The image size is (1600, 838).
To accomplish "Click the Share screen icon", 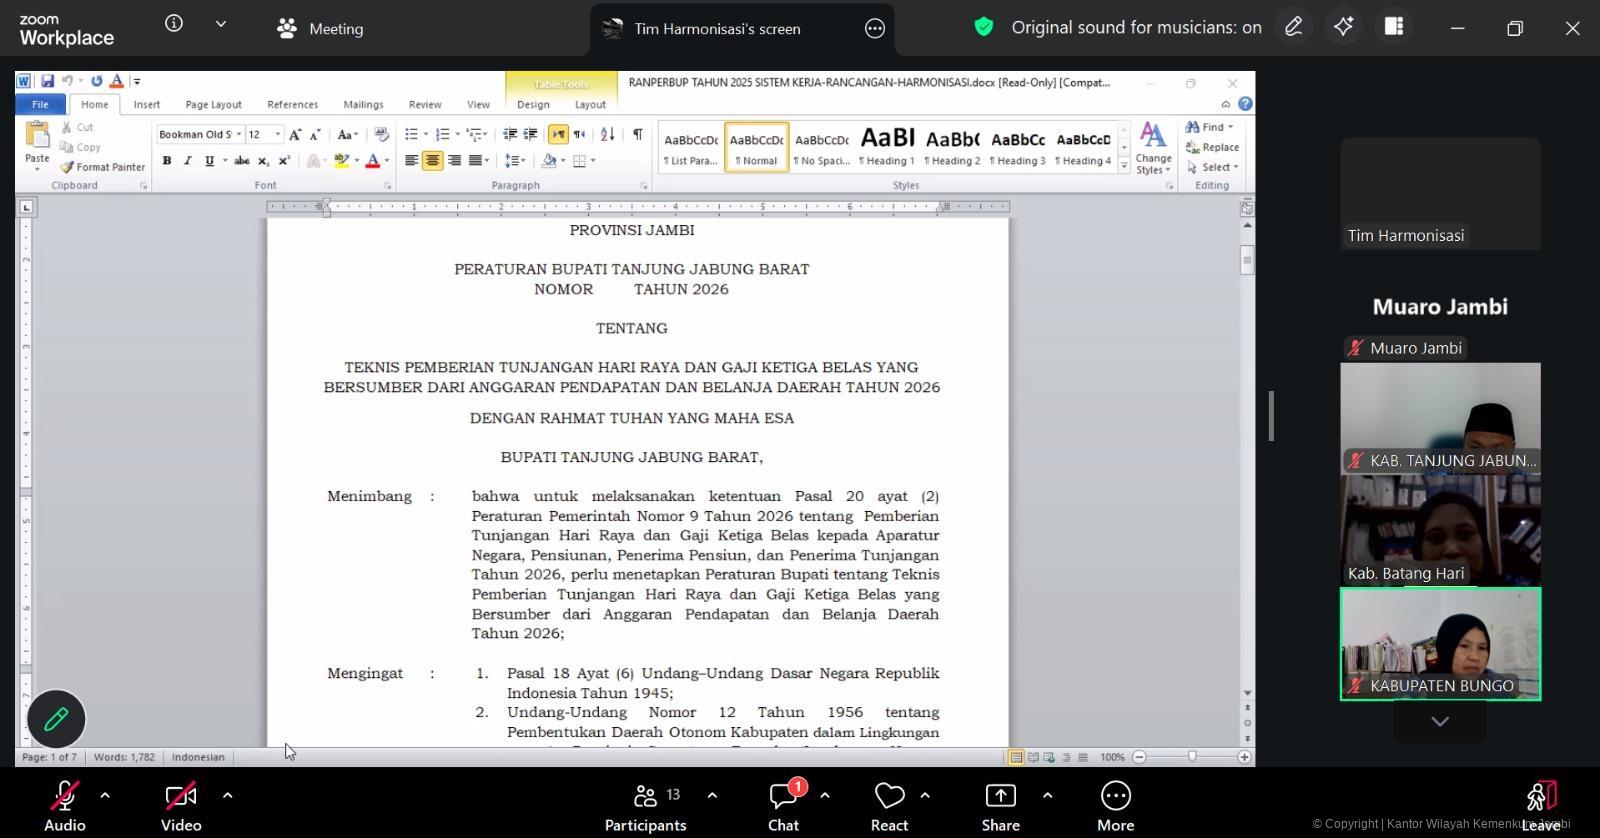I will pos(1000,806).
